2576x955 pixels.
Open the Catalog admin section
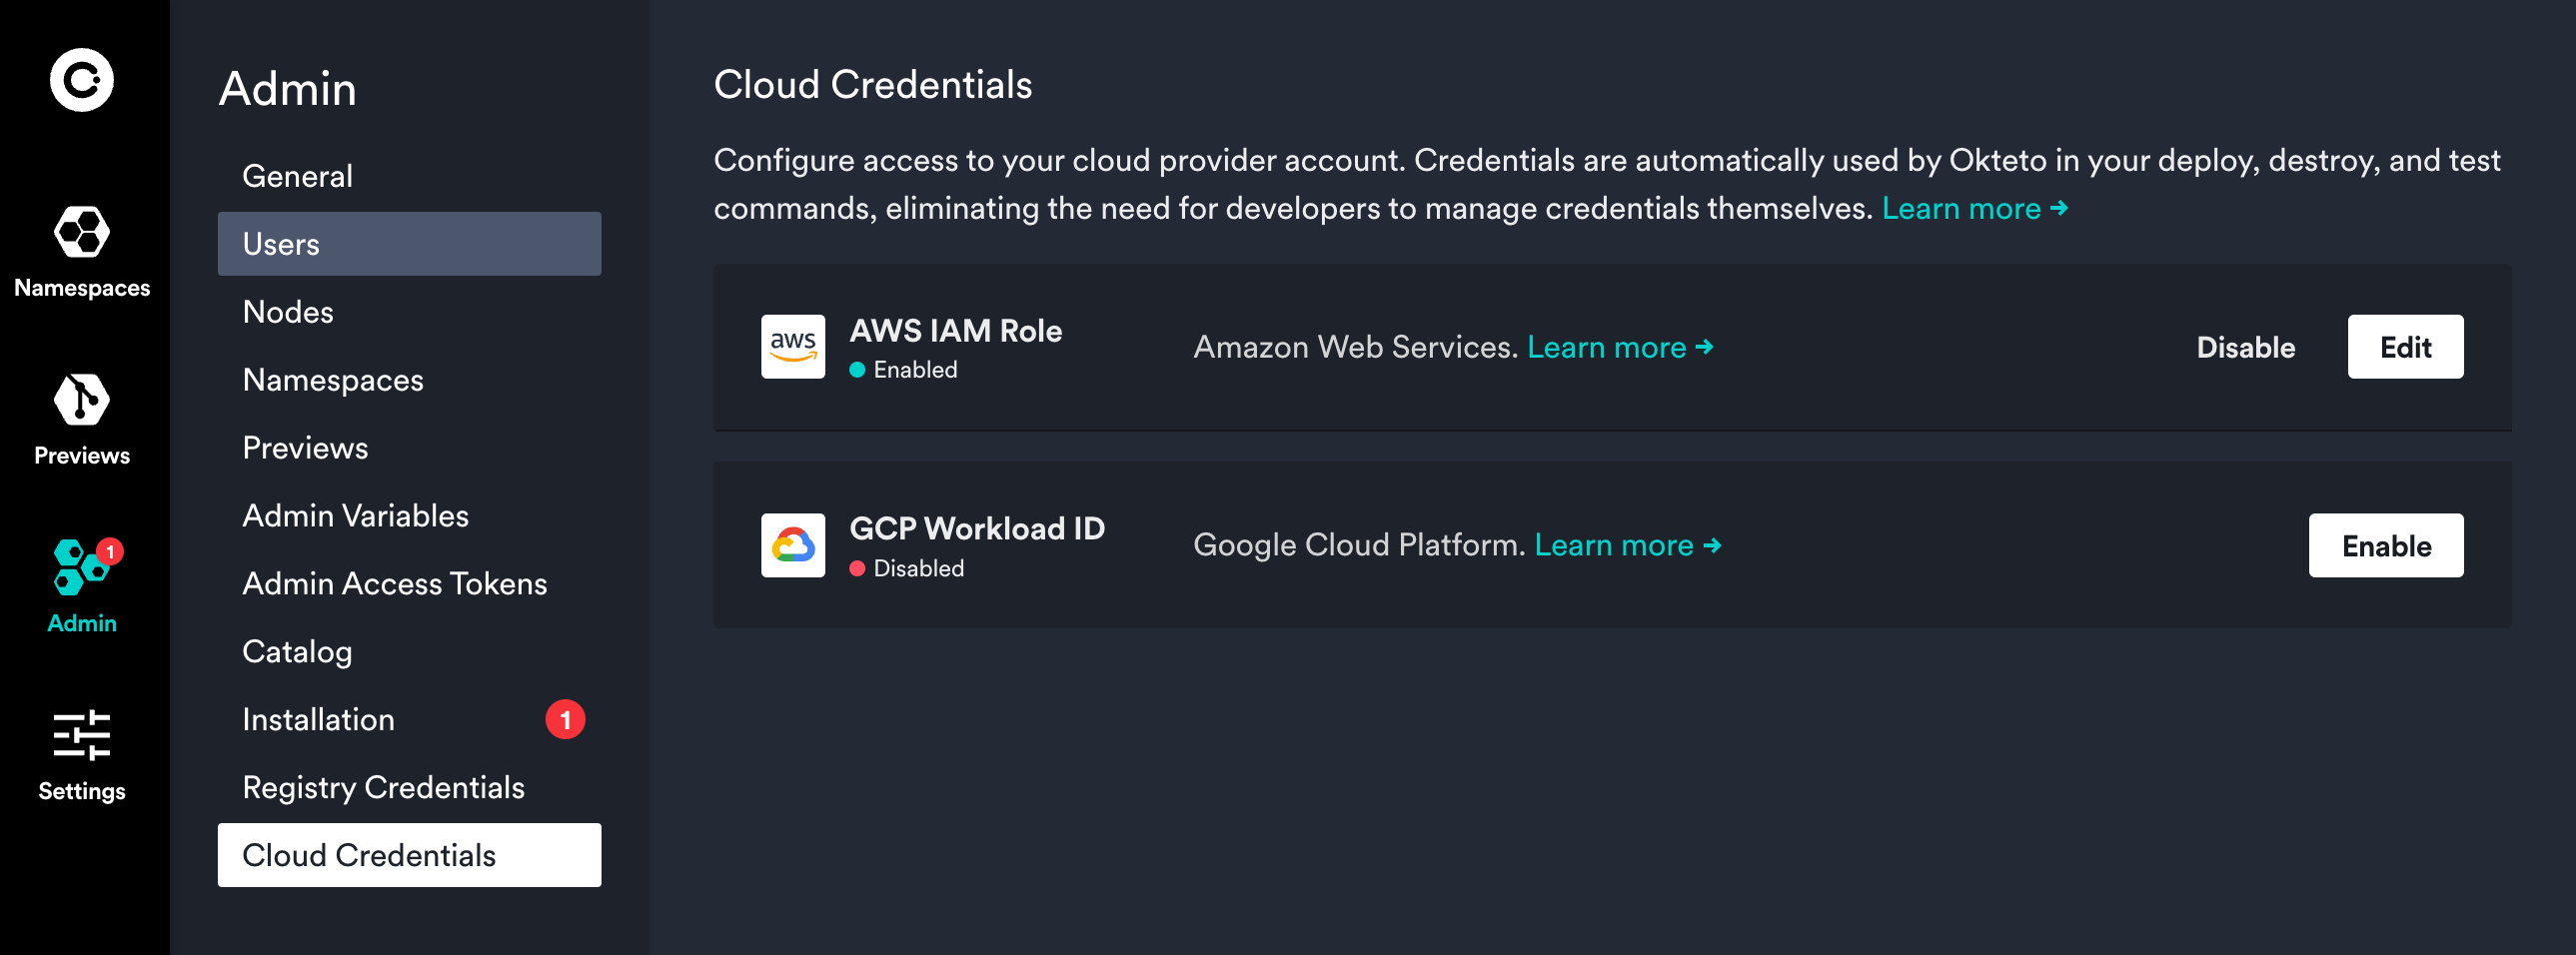click(x=297, y=651)
